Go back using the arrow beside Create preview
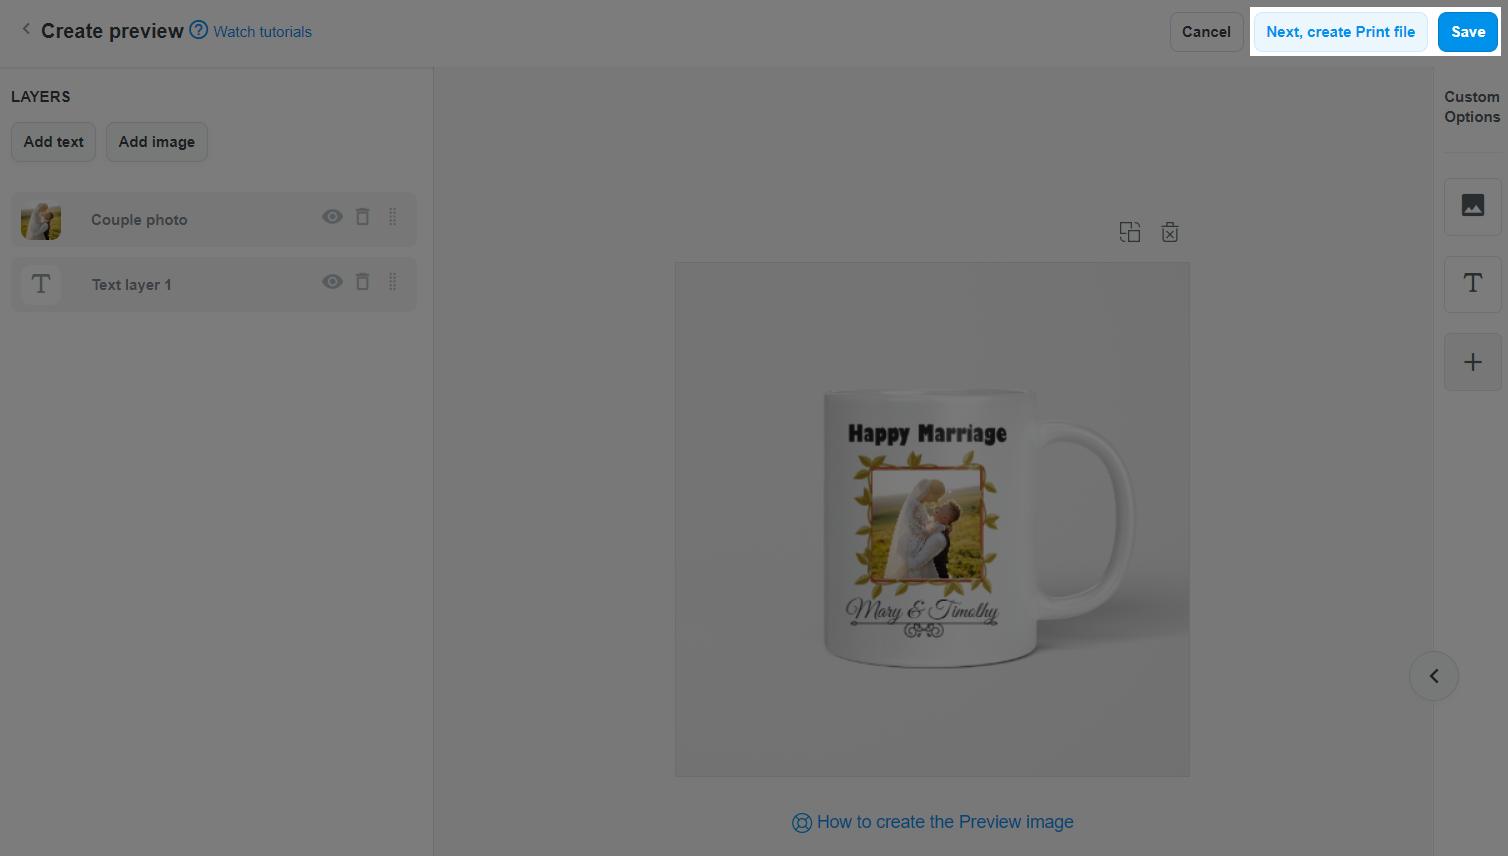The height and width of the screenshot is (856, 1508). [26, 29]
